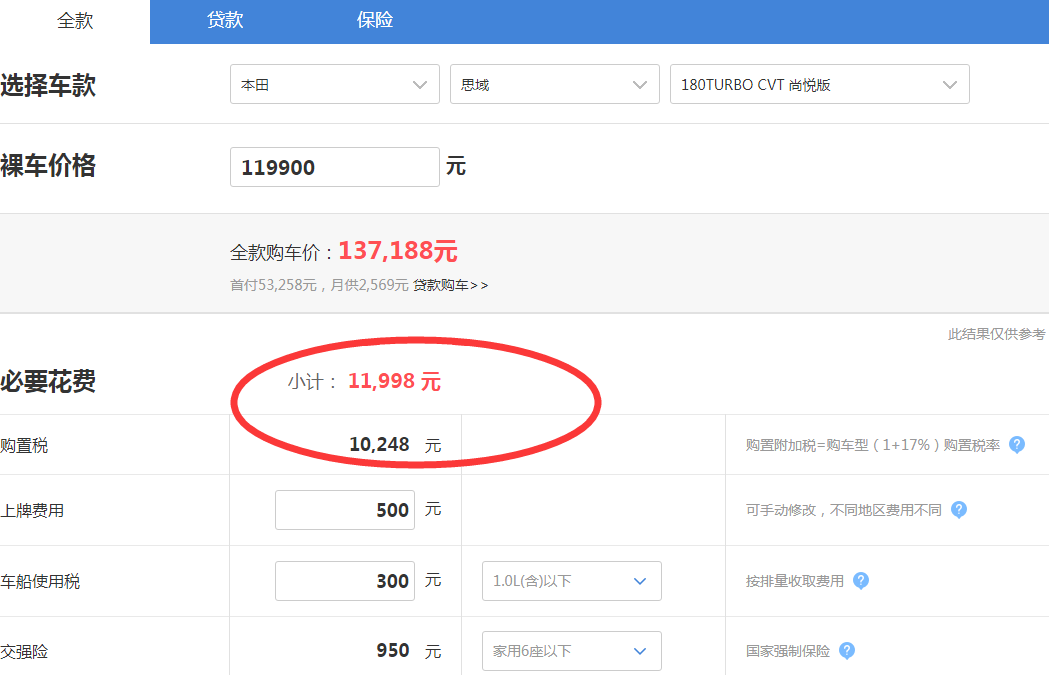Click the 裸车价格 input showing 119900
1049x675 pixels.
pos(335,167)
